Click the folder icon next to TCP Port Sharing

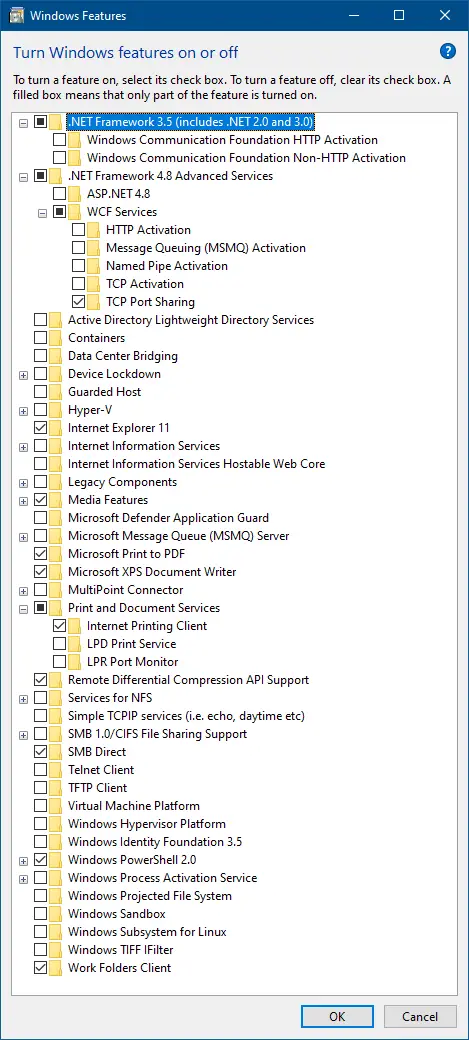click(x=94, y=302)
